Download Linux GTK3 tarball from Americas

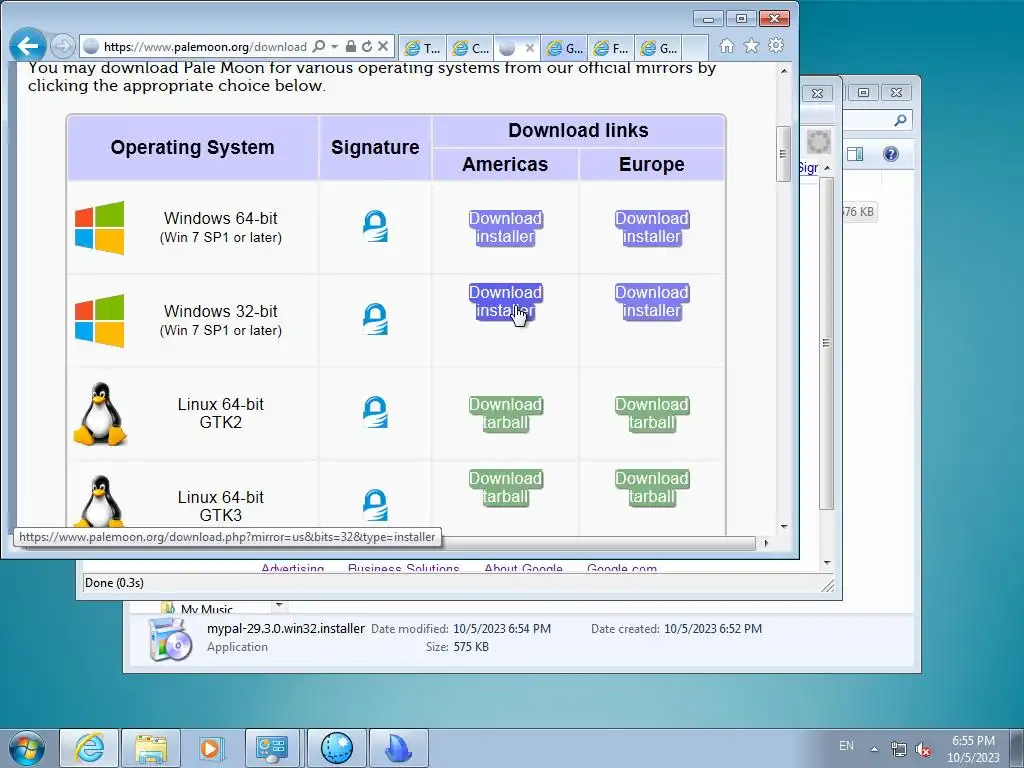point(505,487)
